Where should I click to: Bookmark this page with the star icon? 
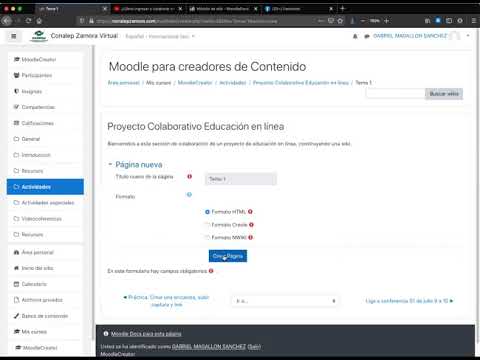(x=340, y=21)
